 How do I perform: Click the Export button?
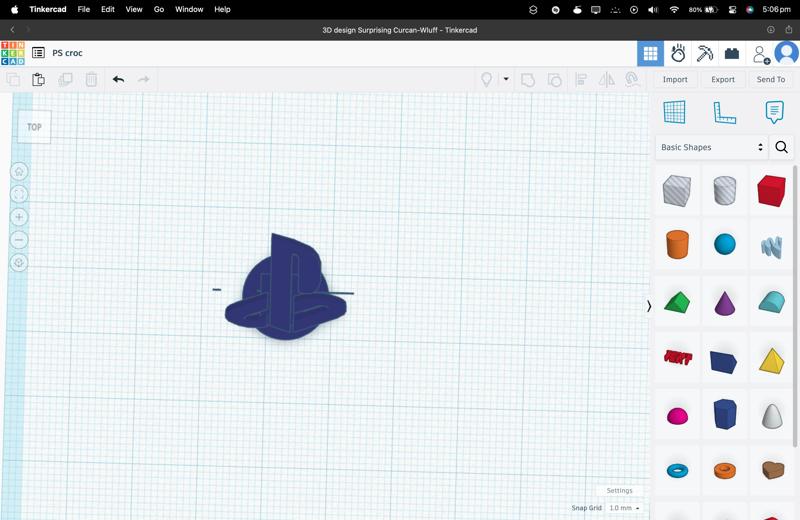pos(723,80)
